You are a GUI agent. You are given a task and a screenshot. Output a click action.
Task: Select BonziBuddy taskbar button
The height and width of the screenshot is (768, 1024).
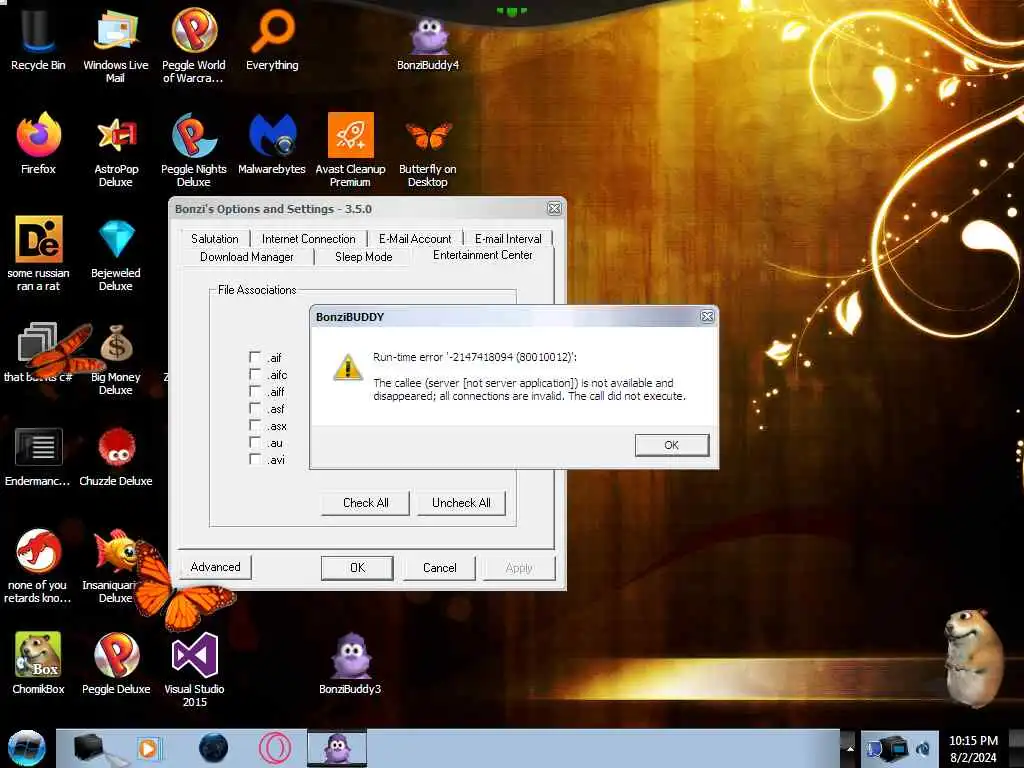coord(337,748)
